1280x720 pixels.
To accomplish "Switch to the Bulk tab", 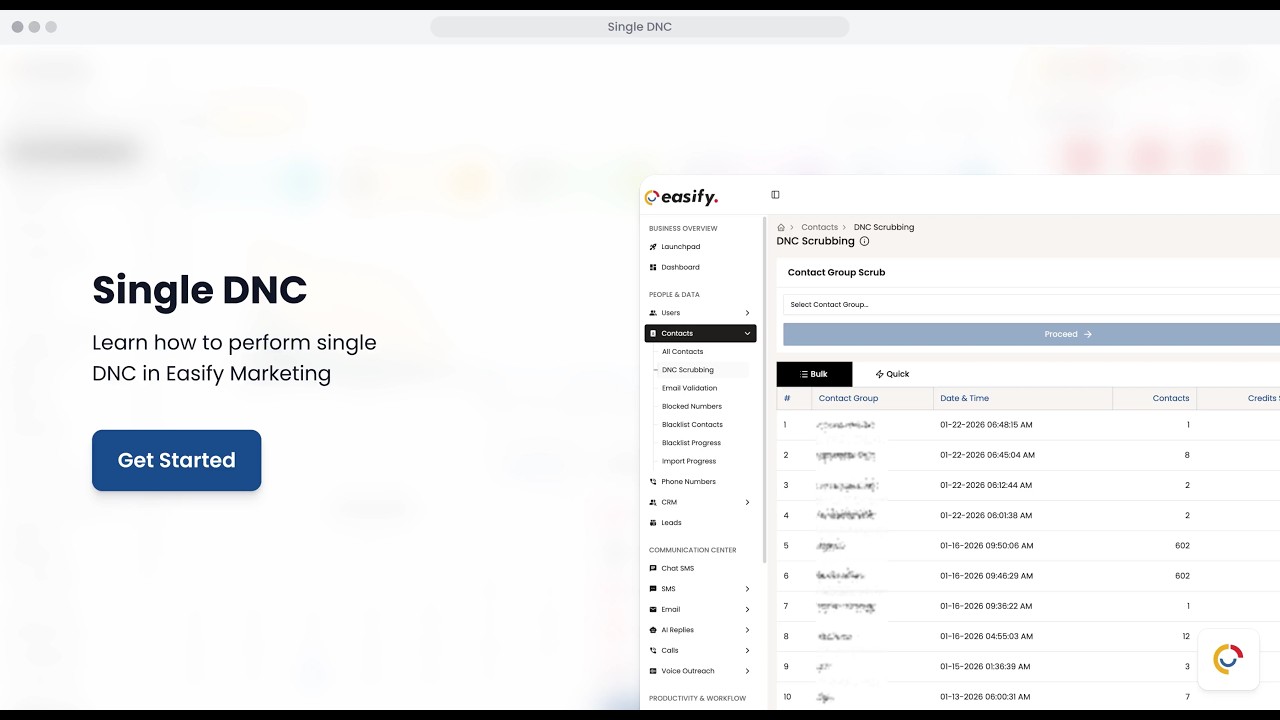I will (x=814, y=374).
